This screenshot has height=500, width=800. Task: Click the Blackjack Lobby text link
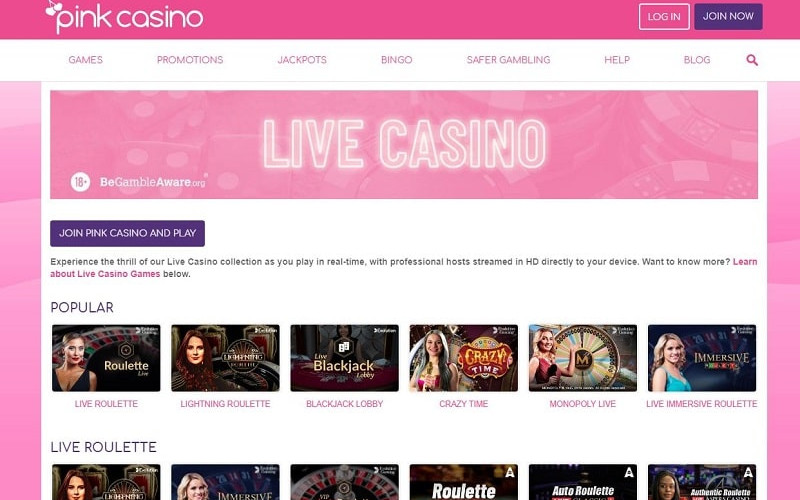tap(344, 404)
